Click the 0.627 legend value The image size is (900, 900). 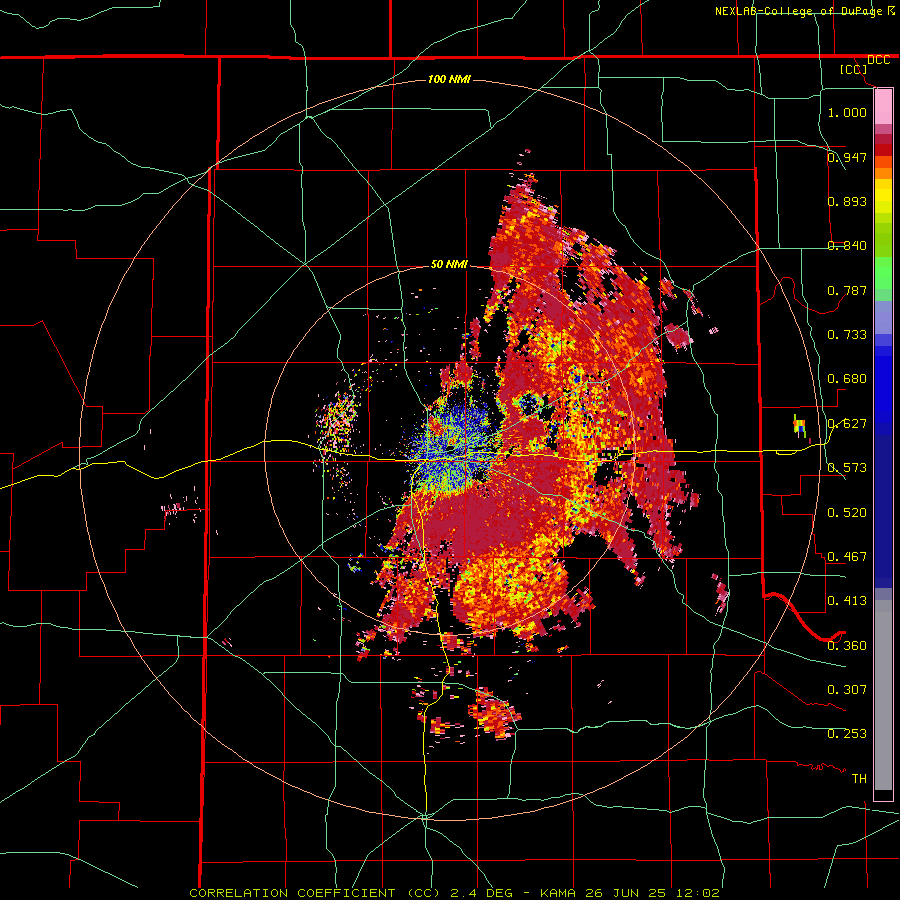click(x=847, y=424)
